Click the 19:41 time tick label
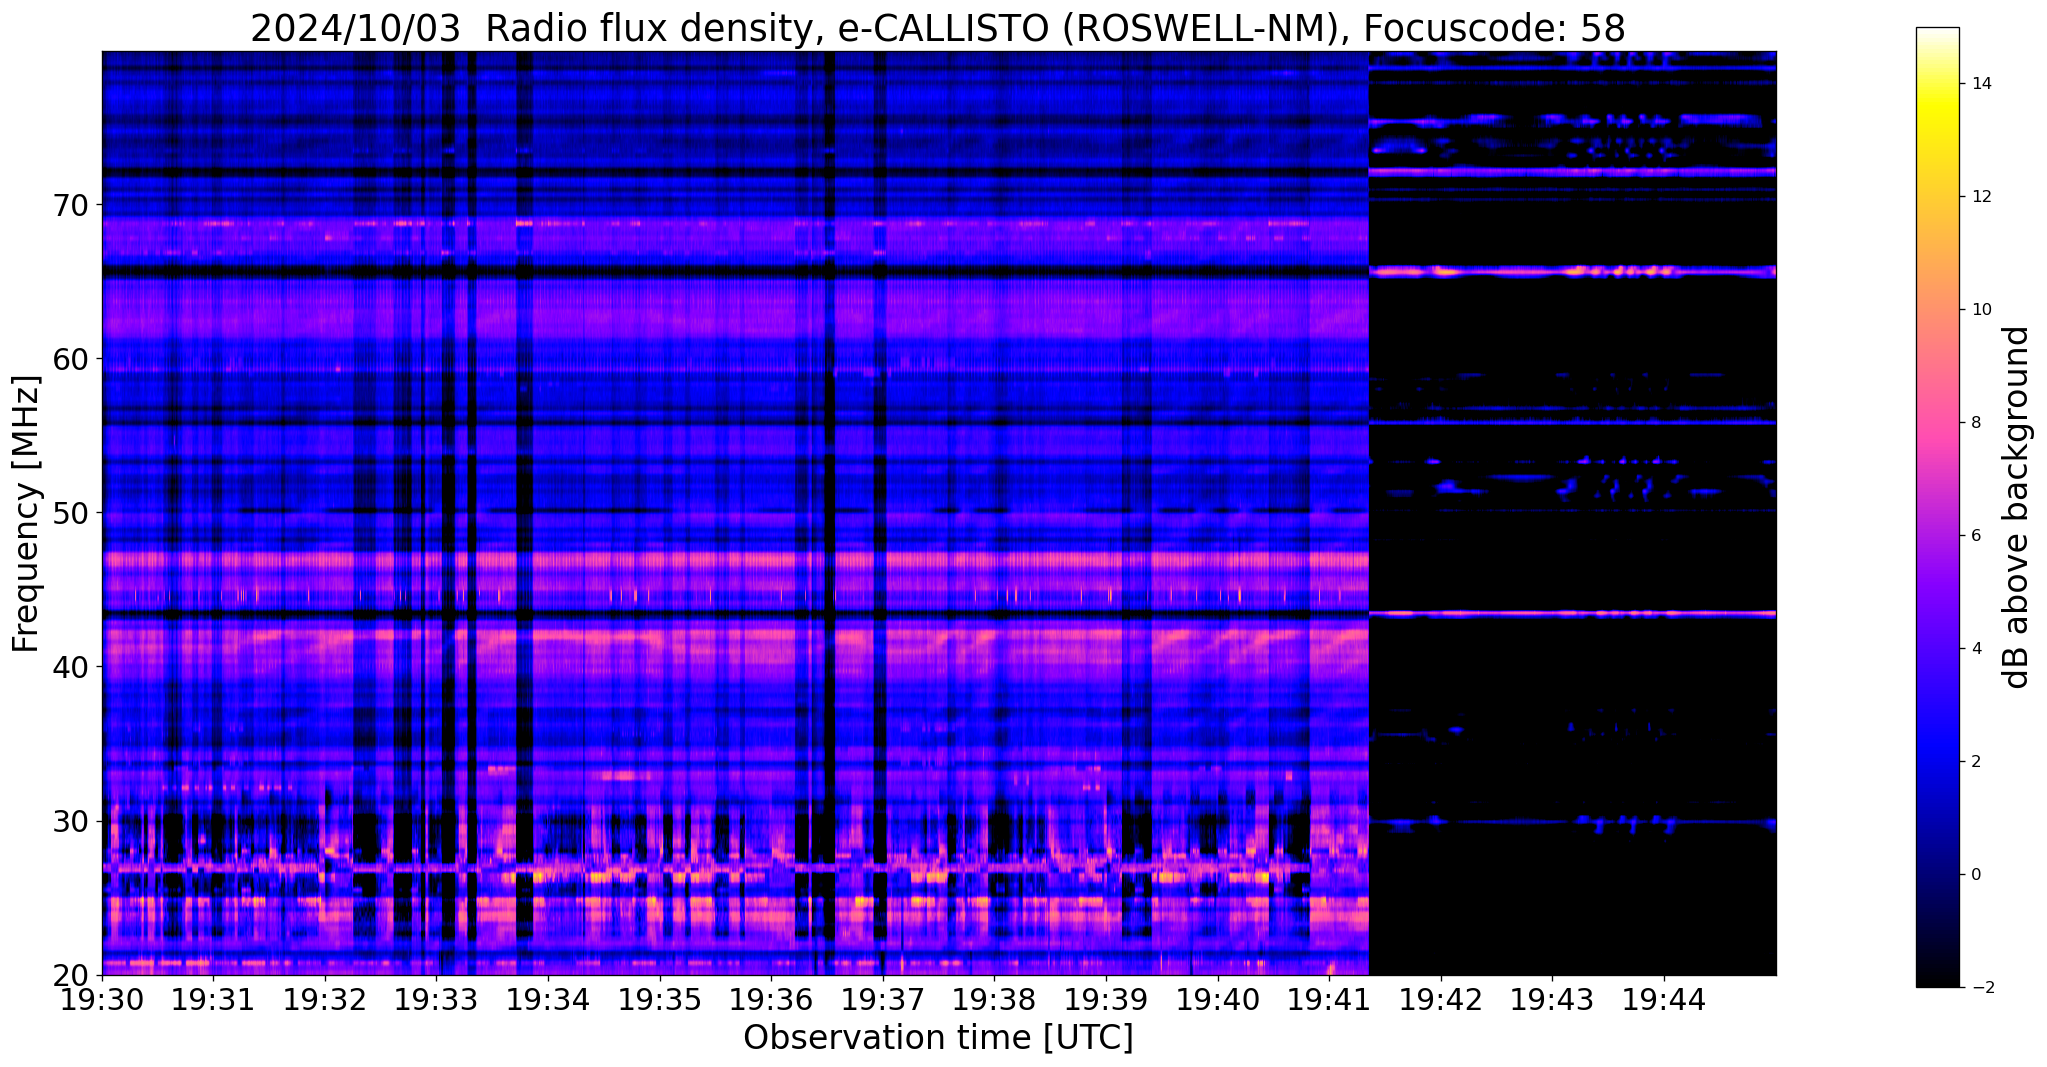 [1329, 998]
